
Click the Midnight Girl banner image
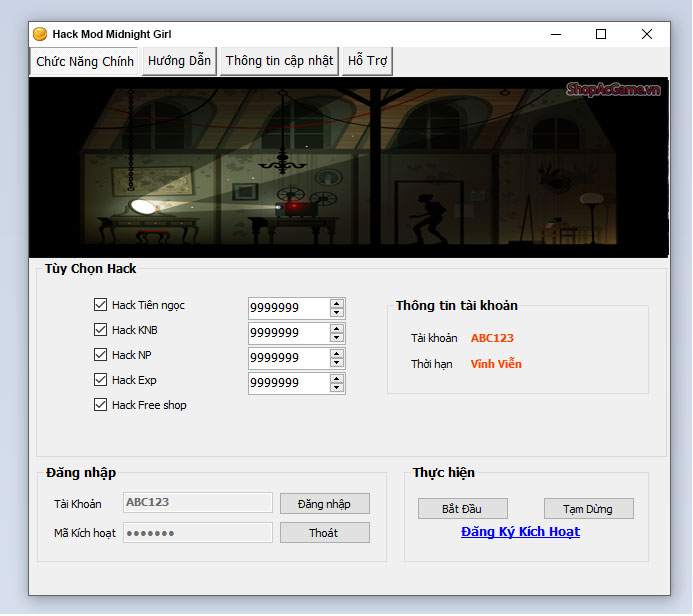pos(348,167)
